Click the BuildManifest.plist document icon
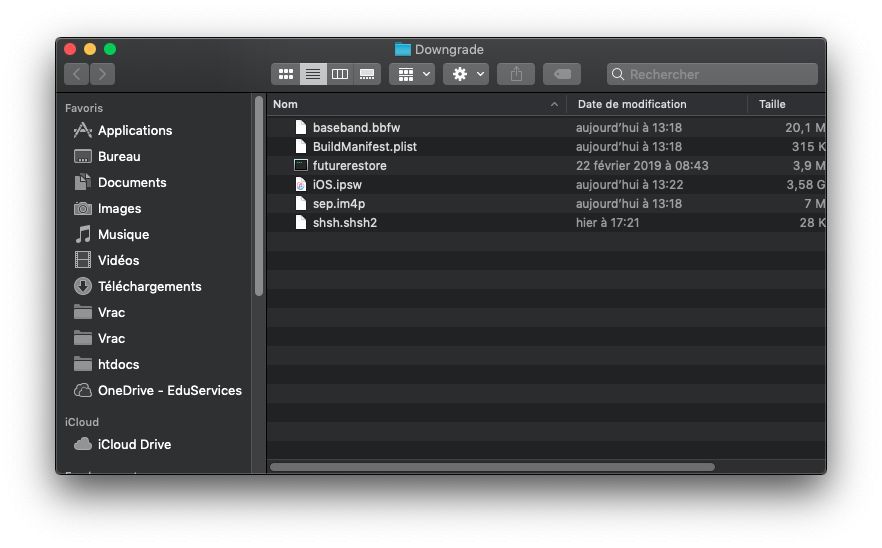The image size is (882, 548). [301, 147]
